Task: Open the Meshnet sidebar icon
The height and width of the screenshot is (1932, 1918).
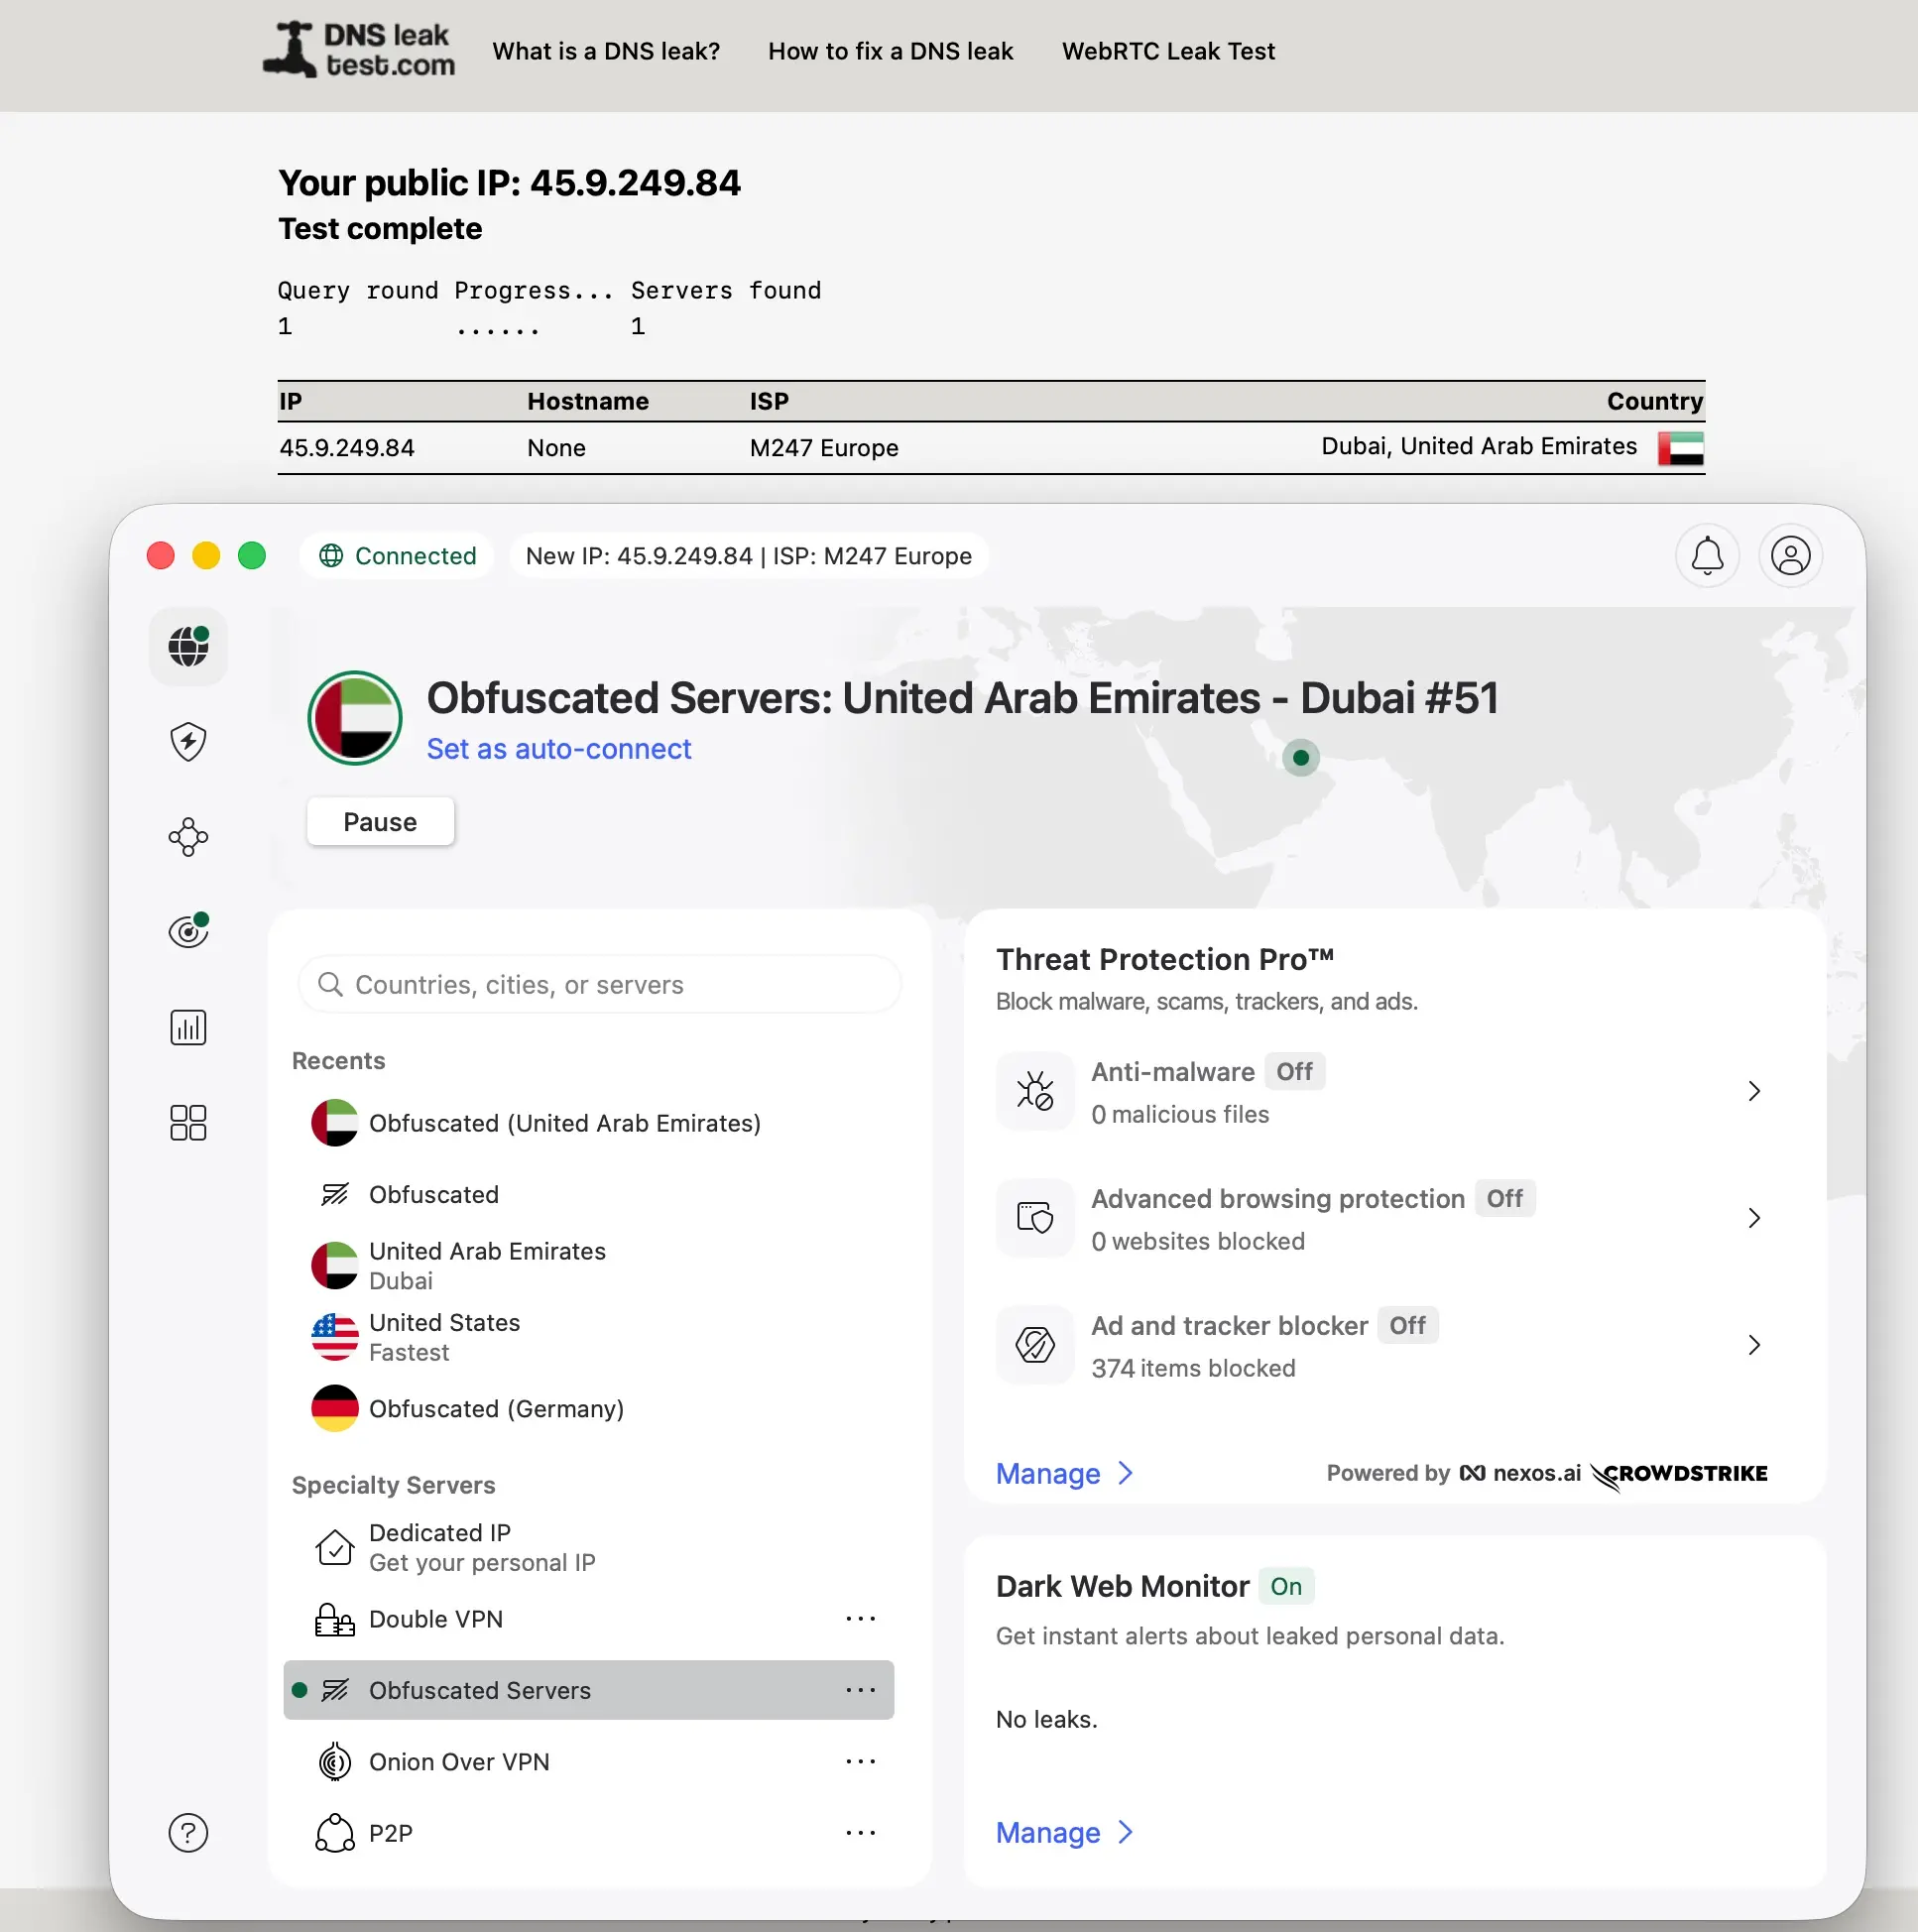Action: tap(188, 837)
